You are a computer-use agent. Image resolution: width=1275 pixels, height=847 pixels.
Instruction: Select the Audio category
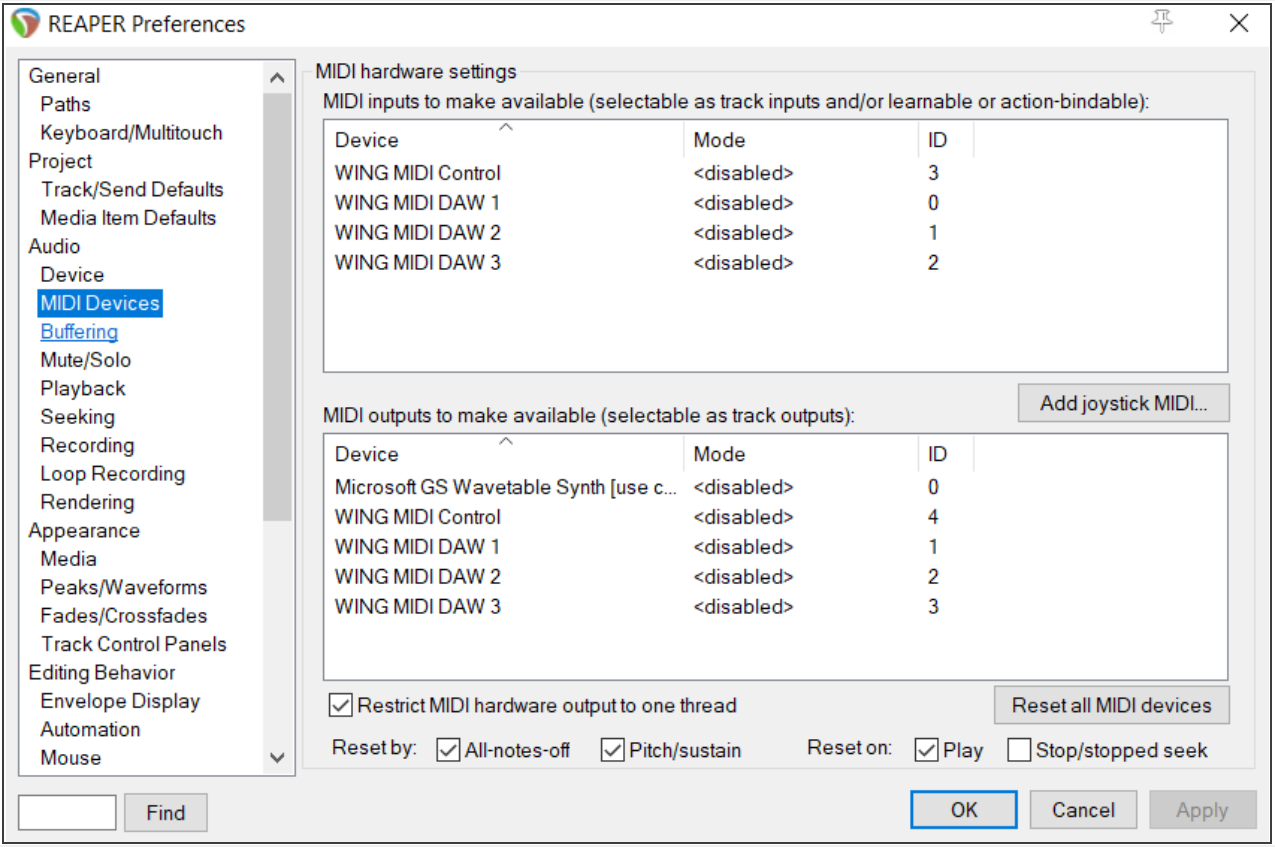(x=54, y=246)
